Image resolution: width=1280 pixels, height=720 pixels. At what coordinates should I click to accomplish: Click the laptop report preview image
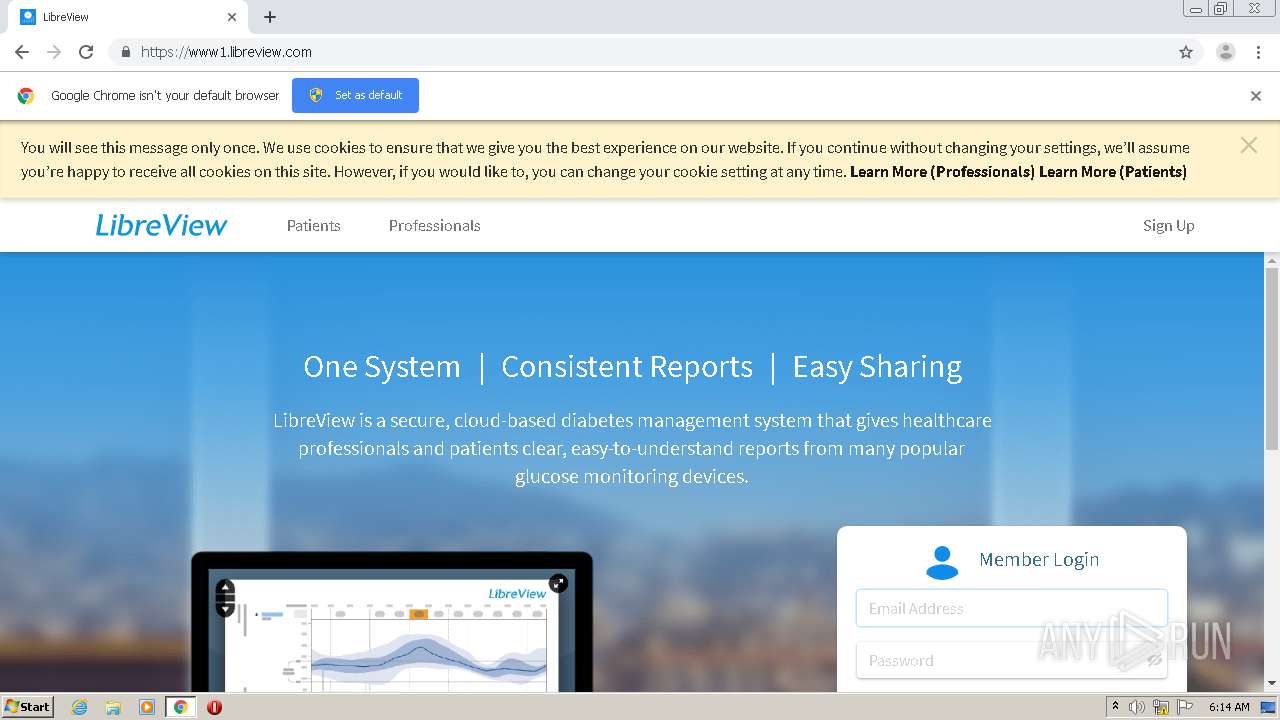392,622
